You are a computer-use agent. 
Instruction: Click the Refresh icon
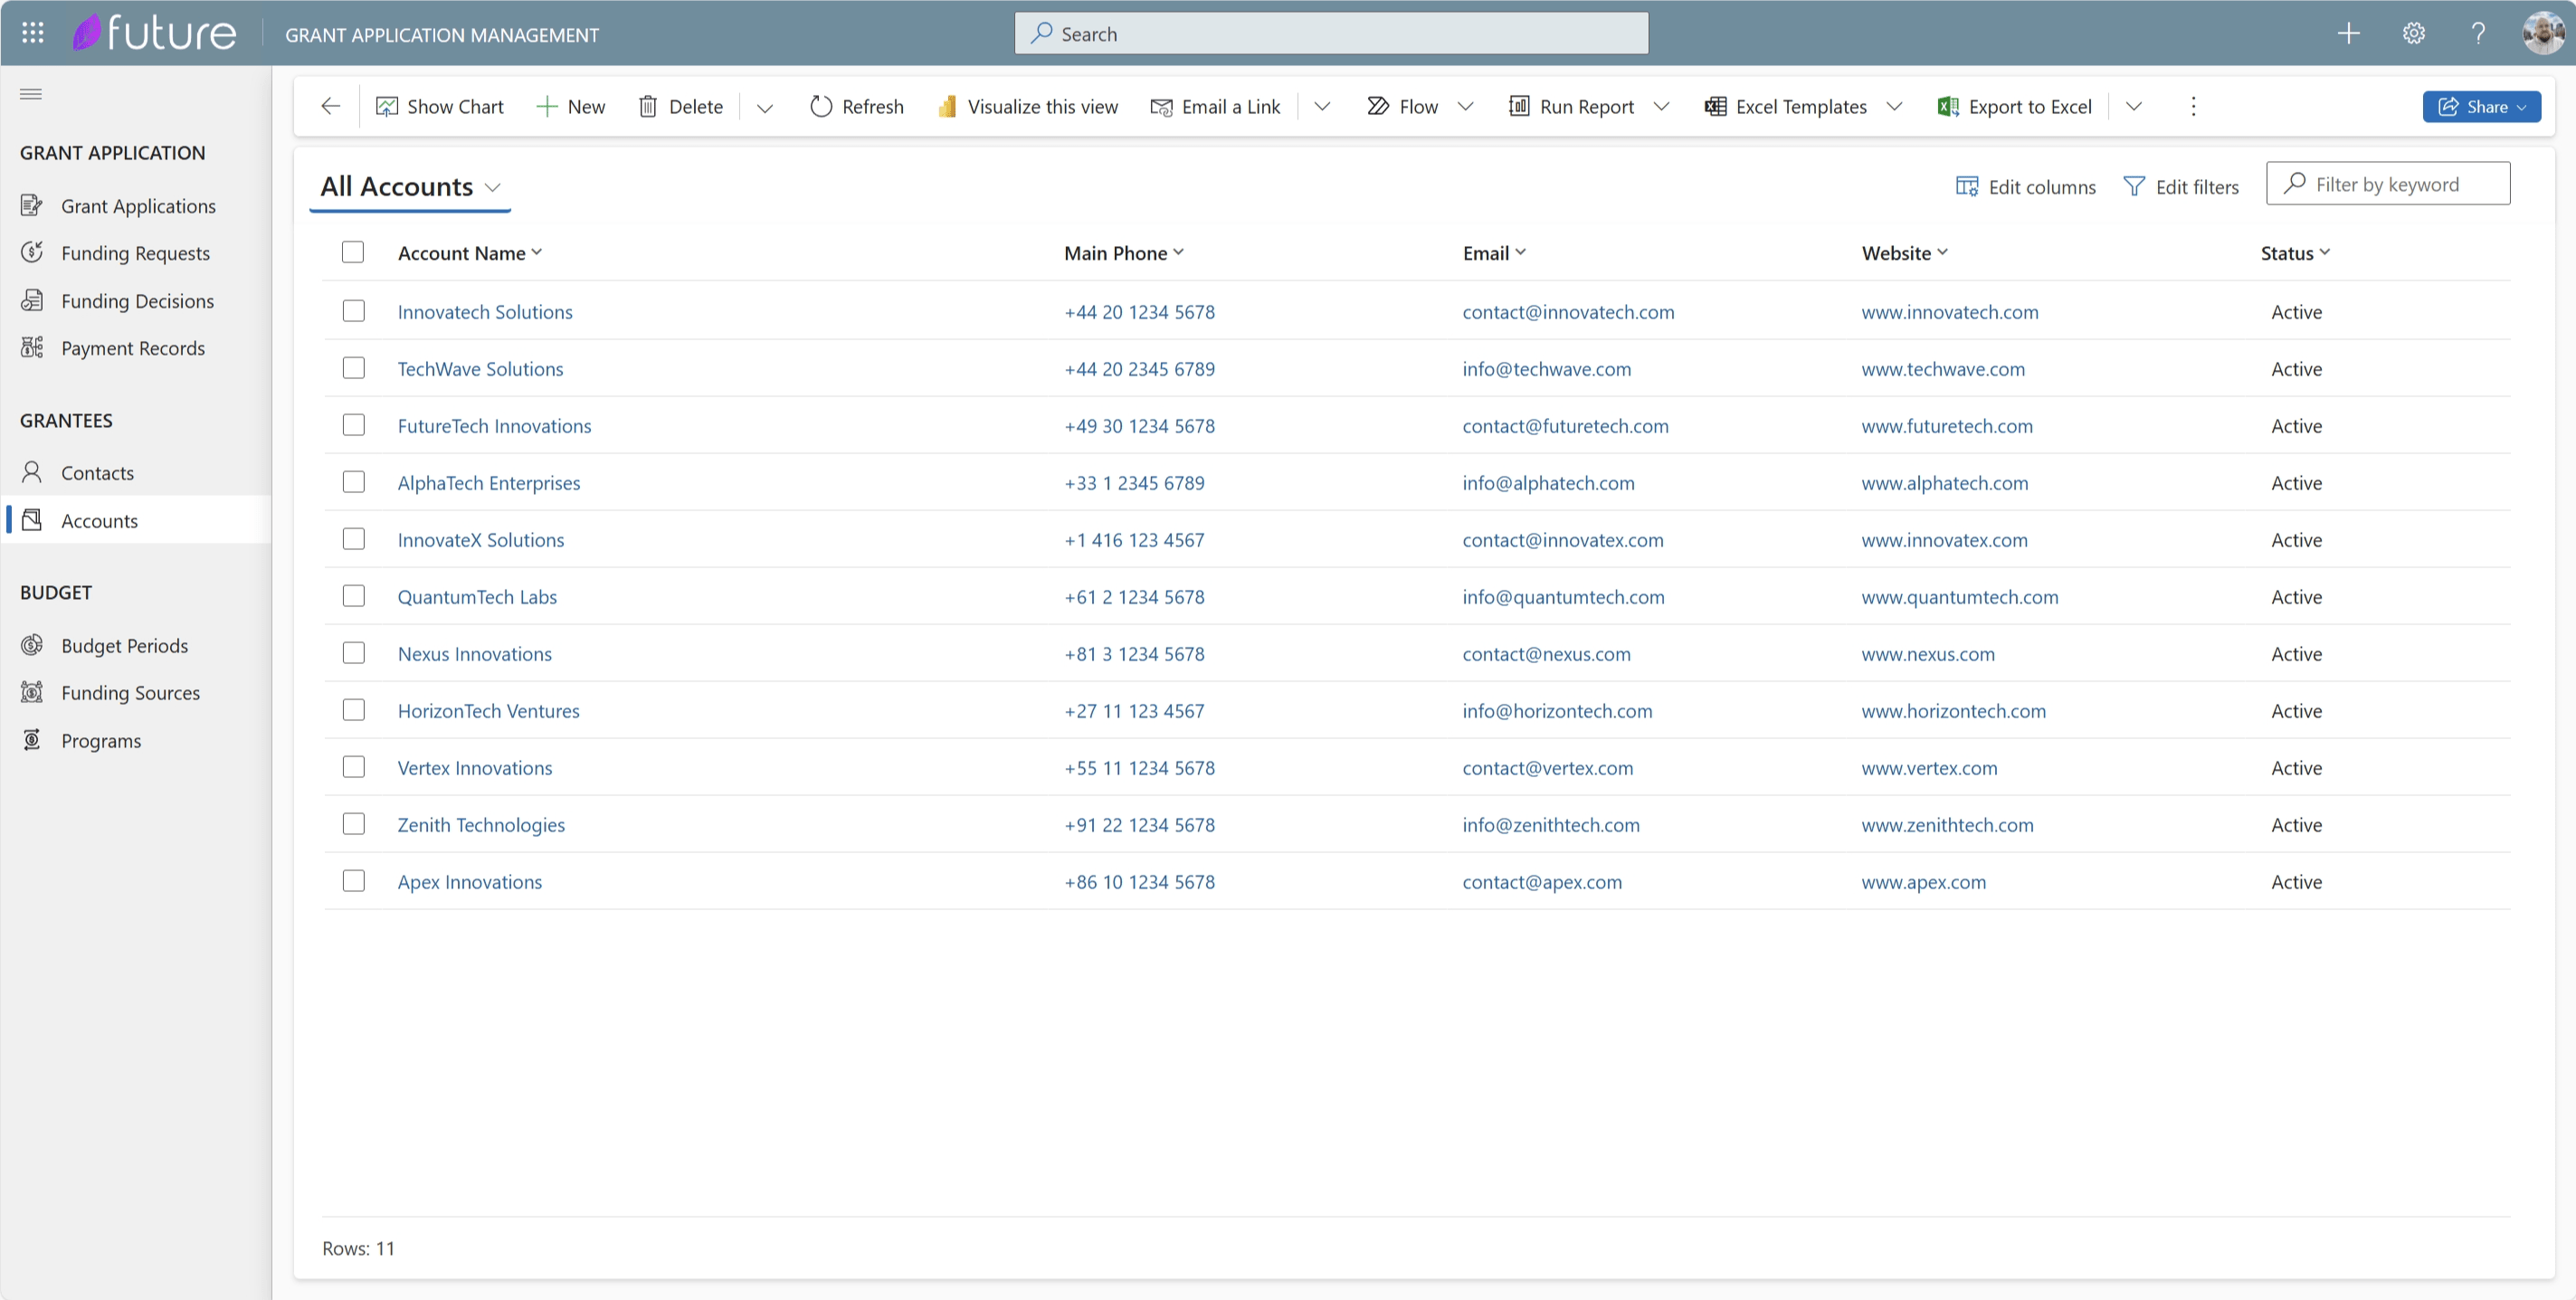click(x=820, y=106)
